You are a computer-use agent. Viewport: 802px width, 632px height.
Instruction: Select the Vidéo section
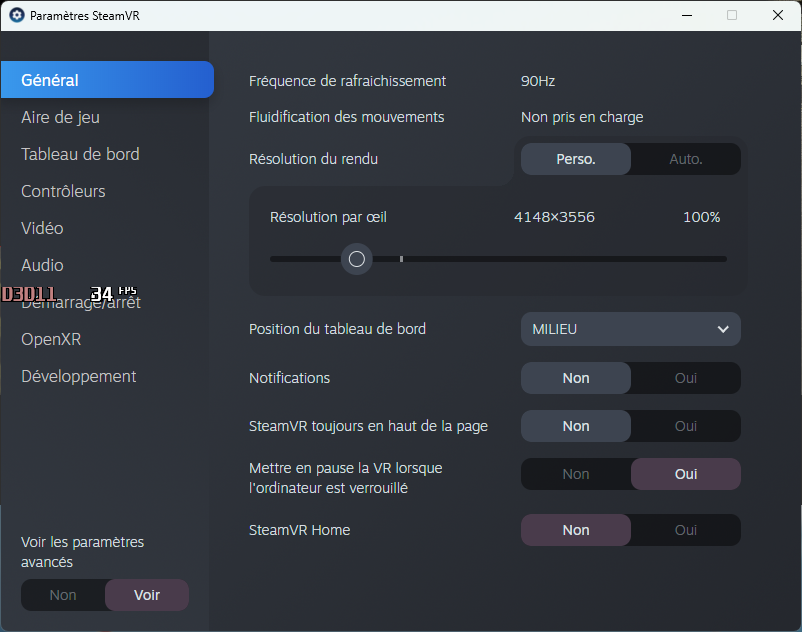pyautogui.click(x=42, y=228)
